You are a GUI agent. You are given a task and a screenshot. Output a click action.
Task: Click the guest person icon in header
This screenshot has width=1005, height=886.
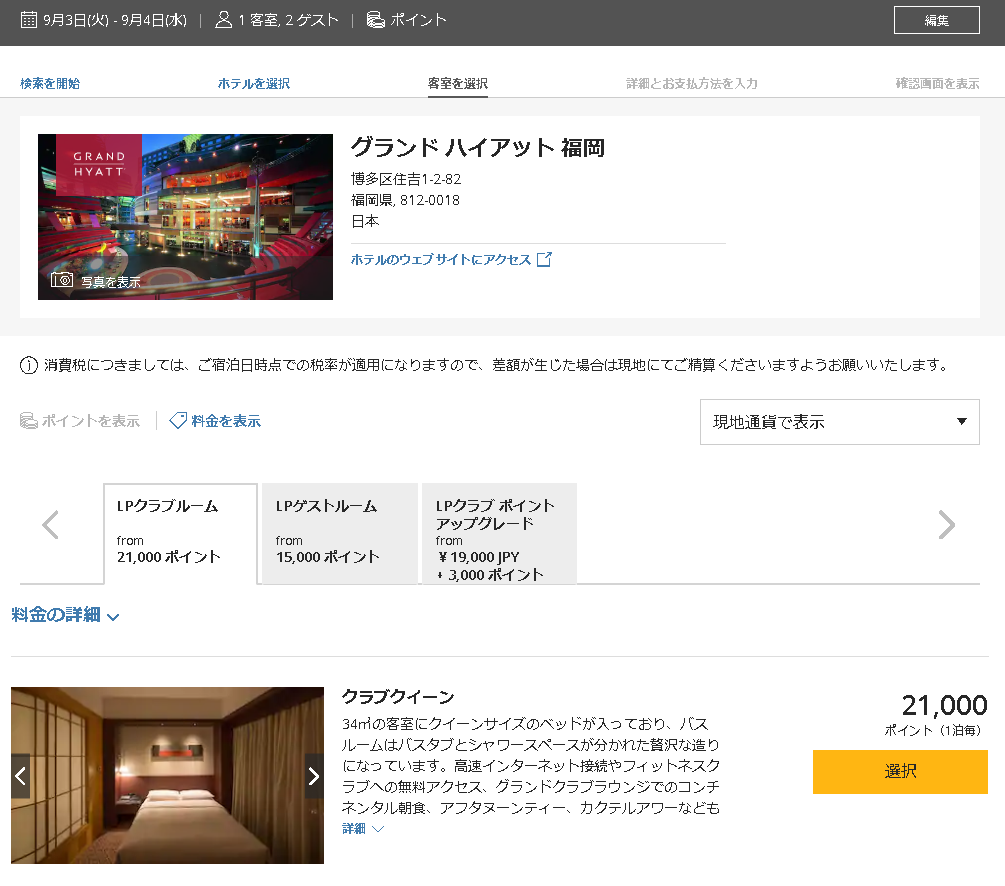(223, 20)
